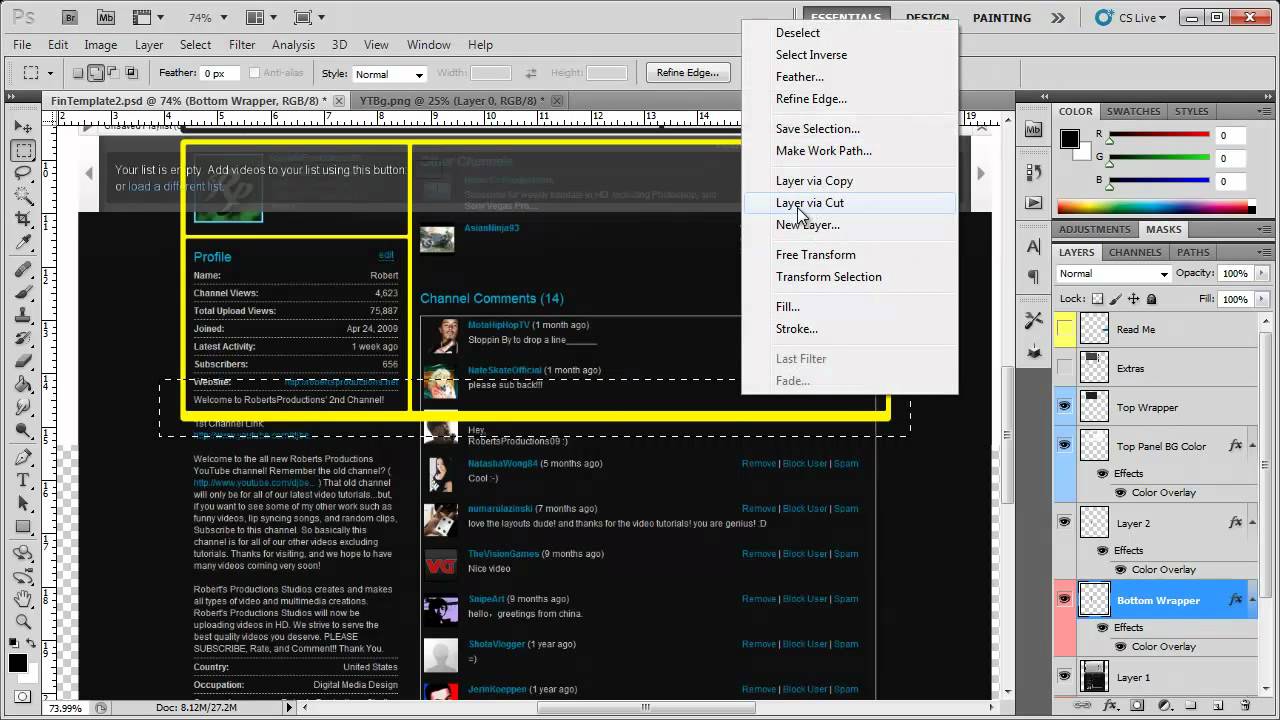Switch to the YTBg.png document tab
Screen dimensions: 1280x720
[x=452, y=100]
